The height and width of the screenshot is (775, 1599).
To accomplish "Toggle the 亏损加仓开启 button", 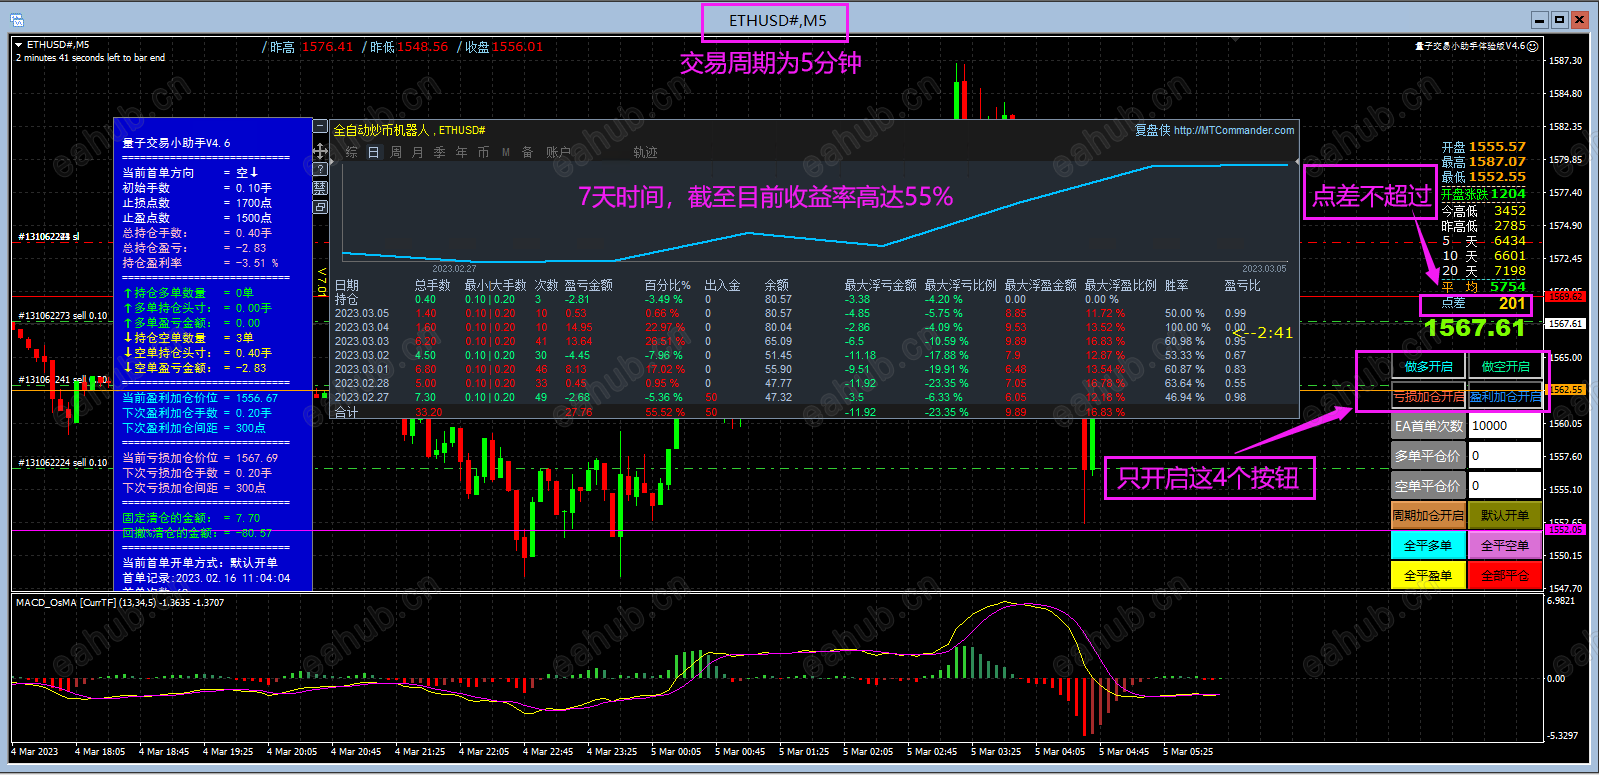I will click(1428, 397).
